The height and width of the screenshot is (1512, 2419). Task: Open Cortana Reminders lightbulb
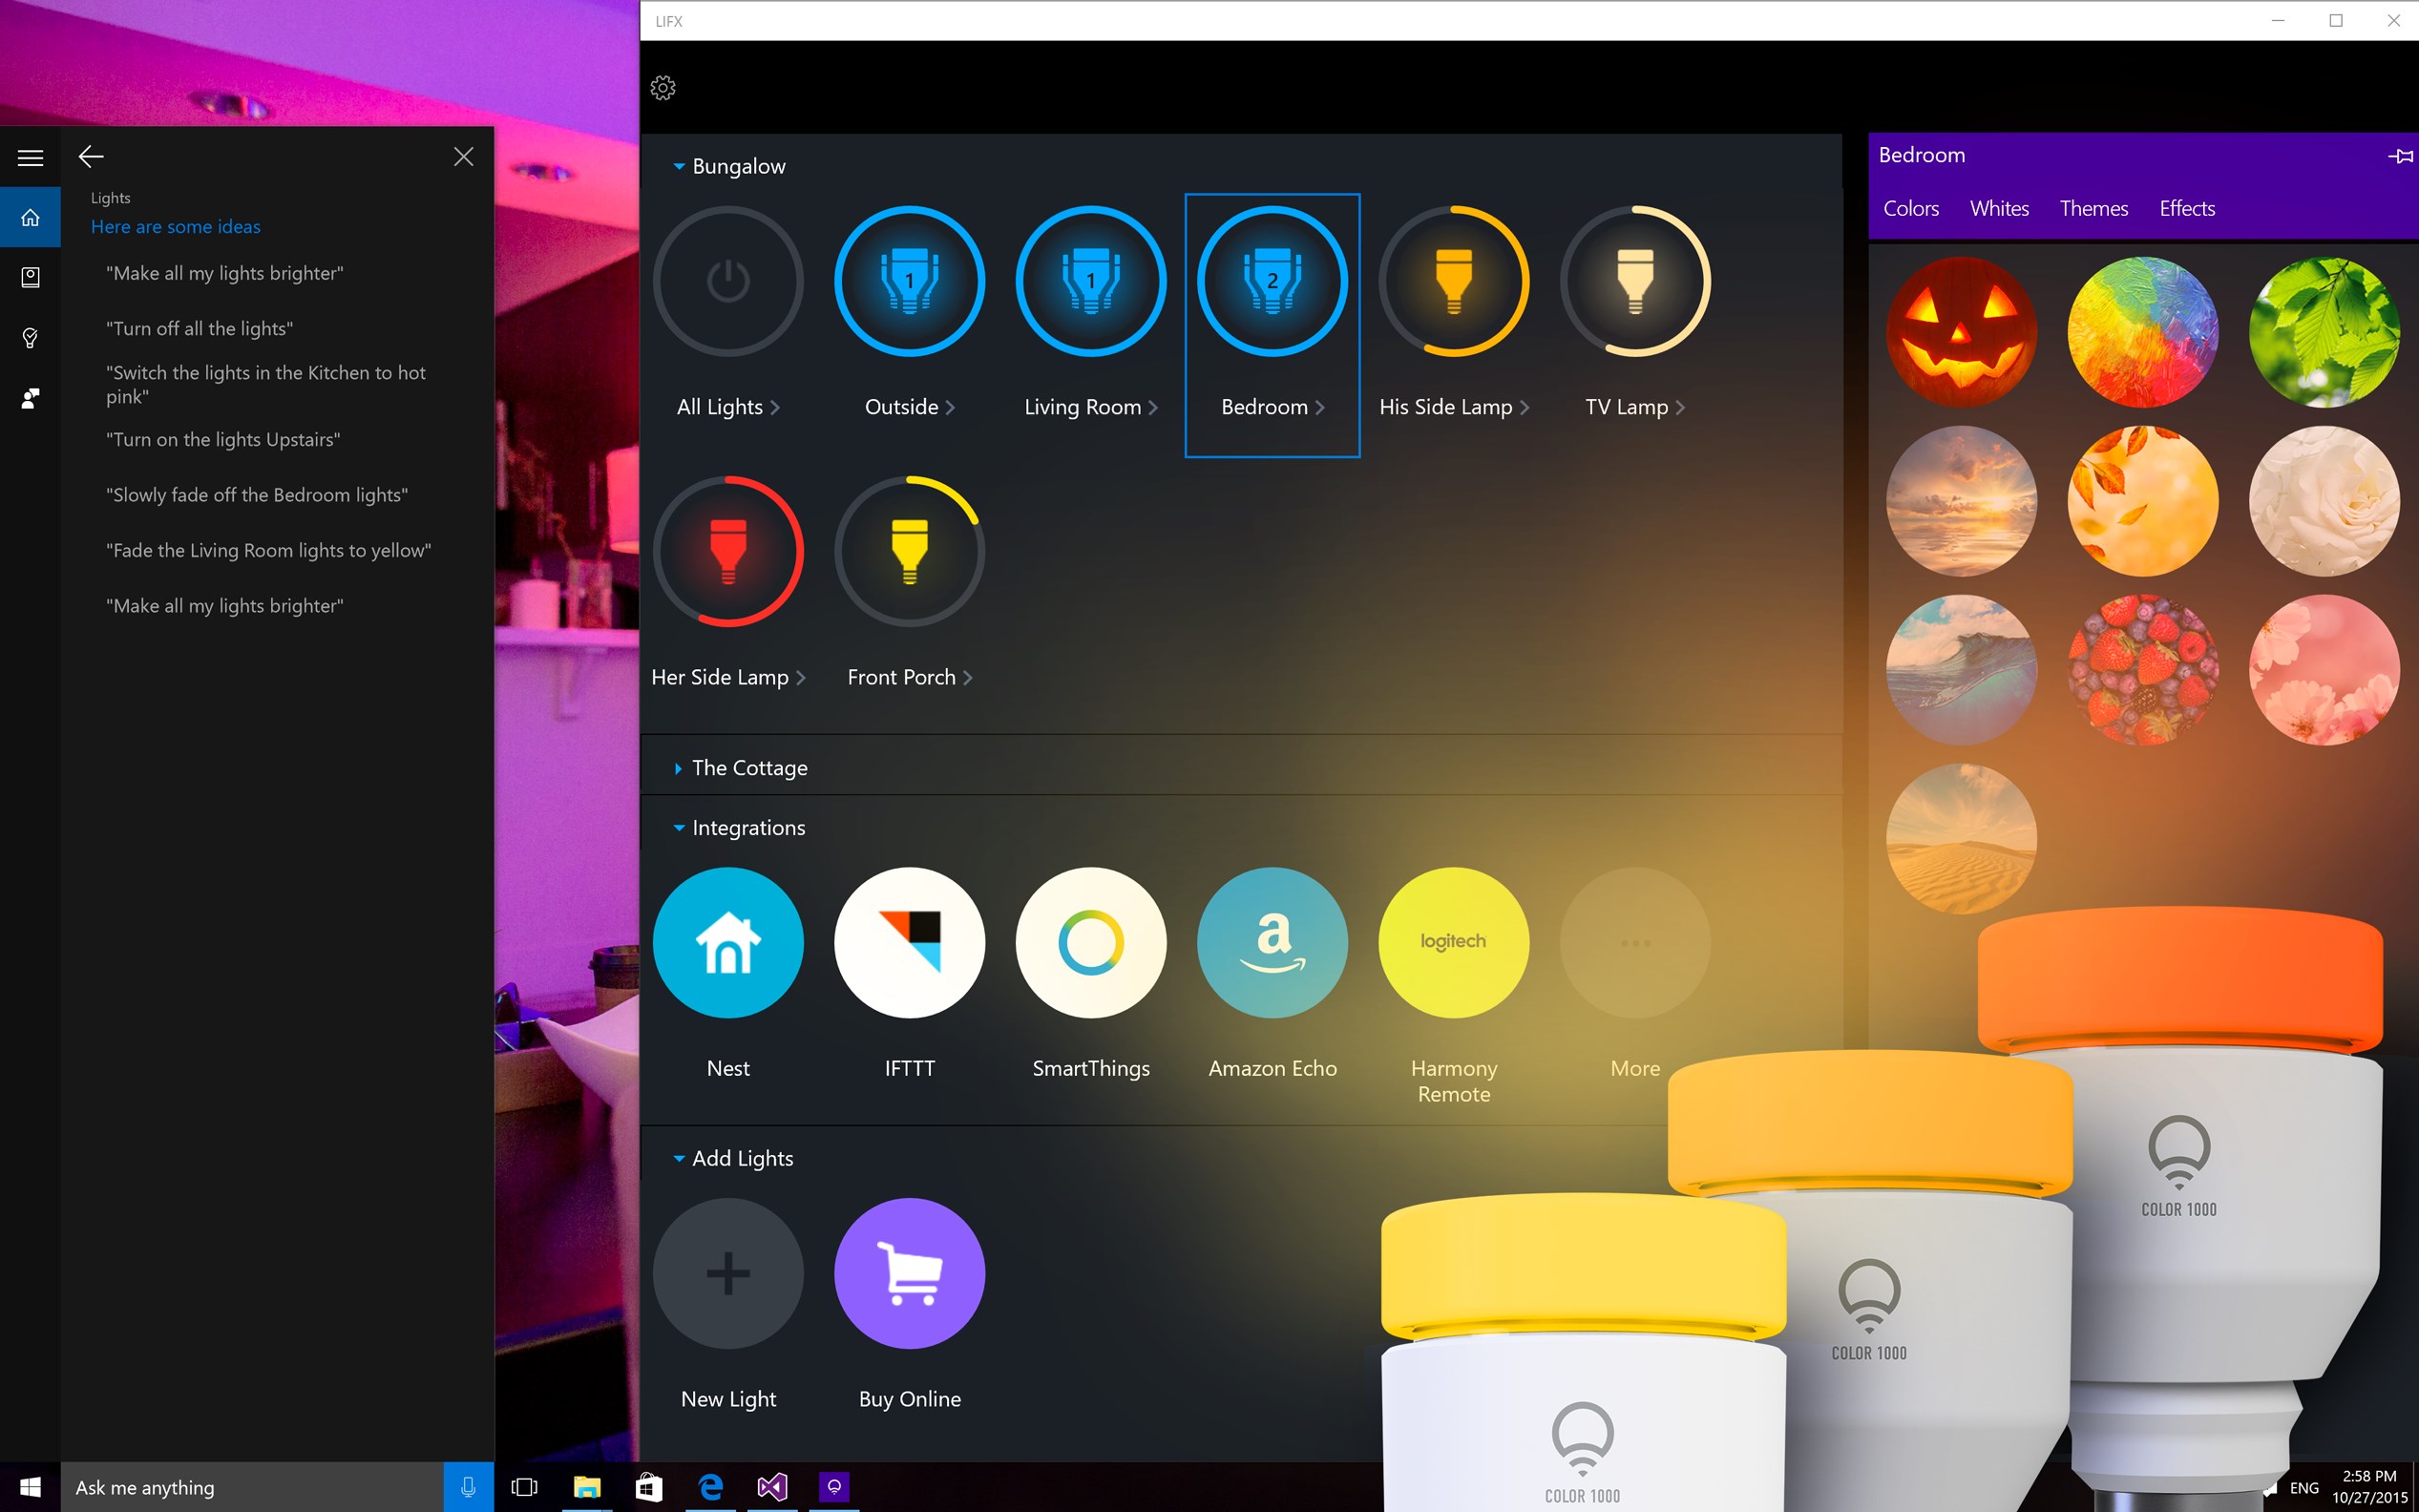[x=30, y=338]
